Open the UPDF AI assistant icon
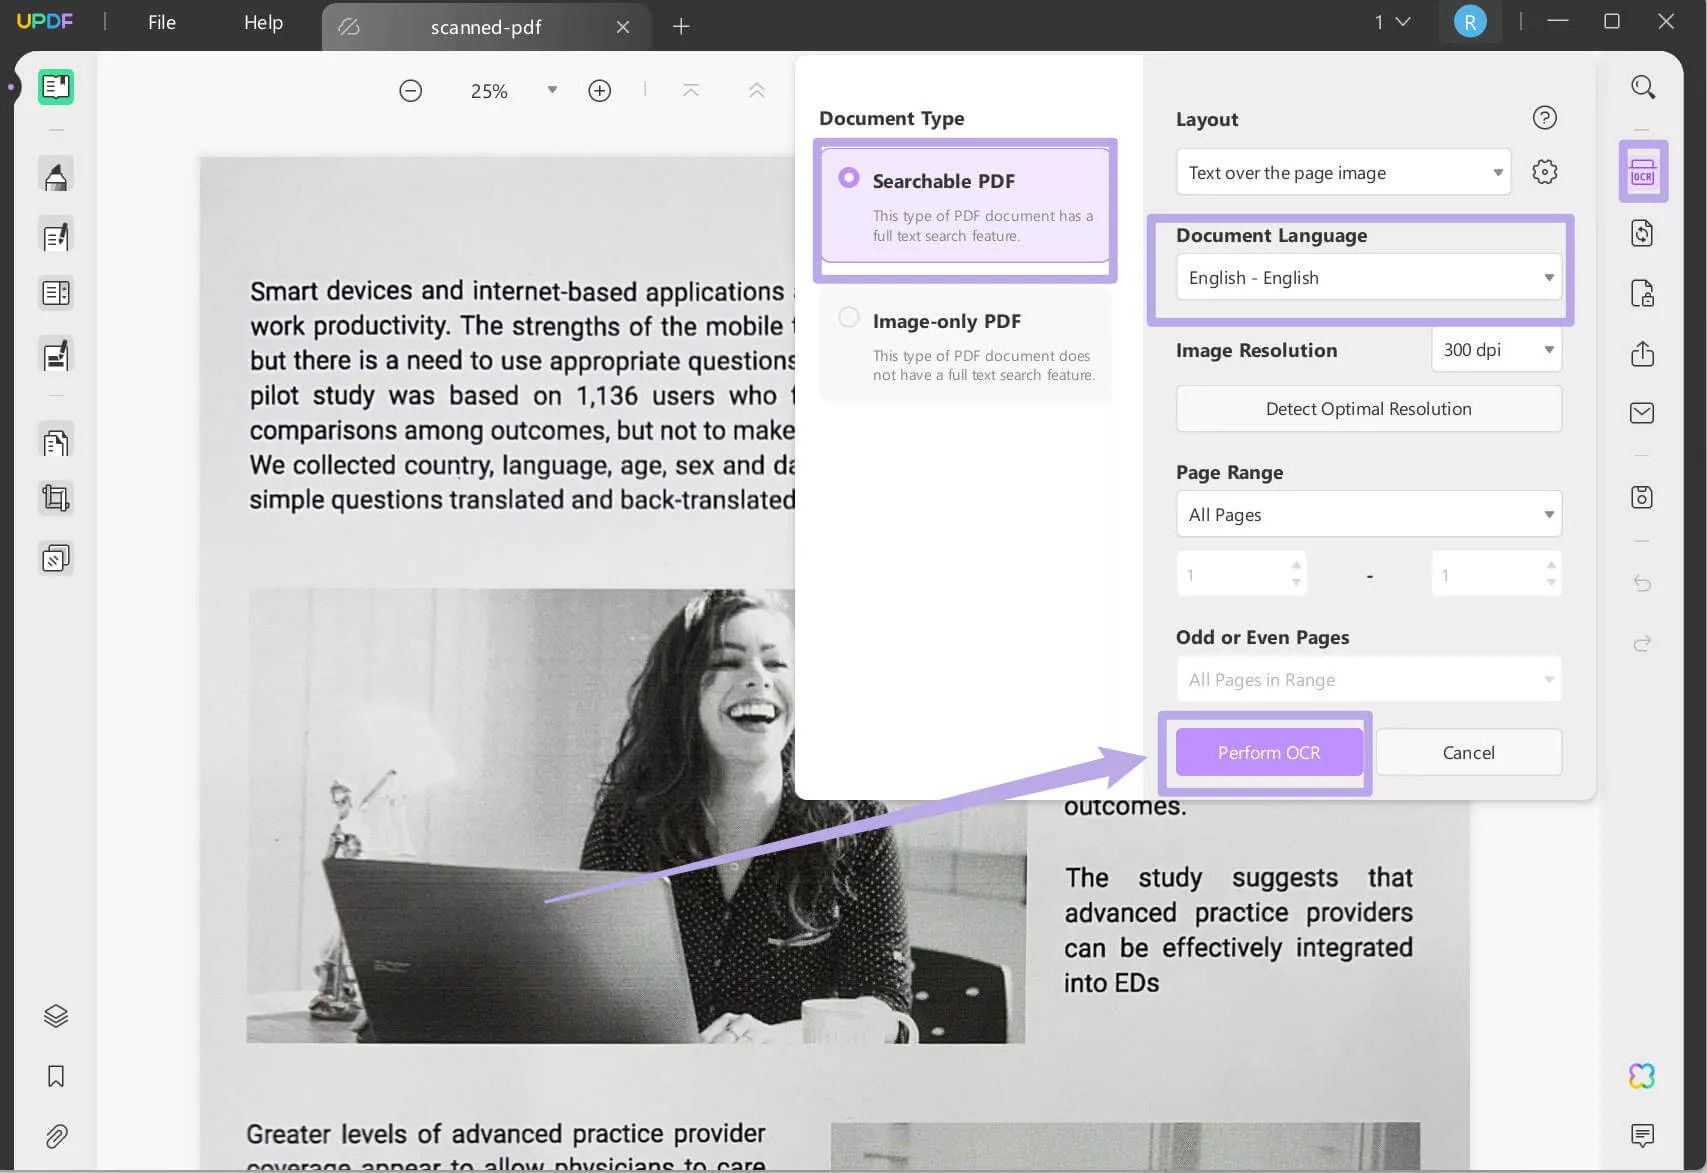The image size is (1707, 1173). point(1642,1076)
